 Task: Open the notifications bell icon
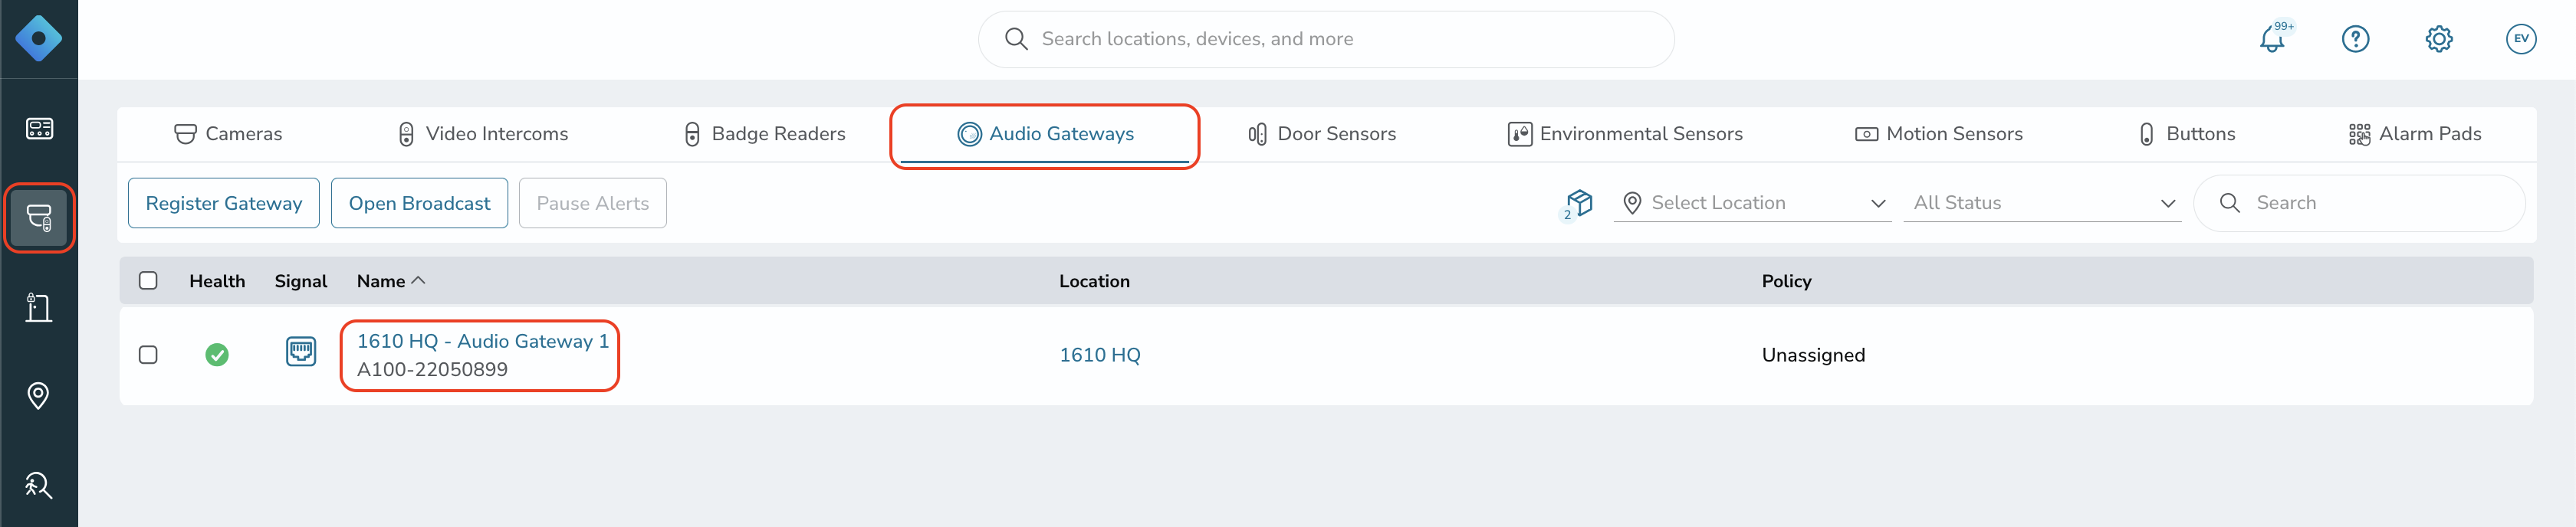(2272, 39)
